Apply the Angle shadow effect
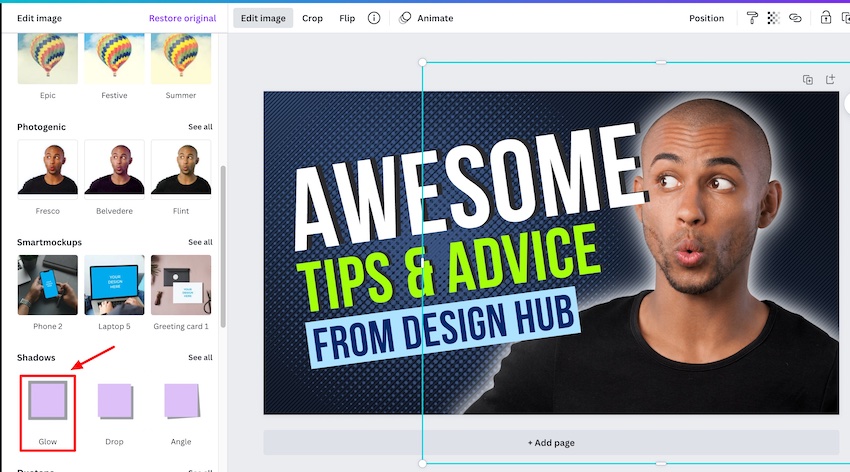This screenshot has height=472, width=850. point(182,401)
